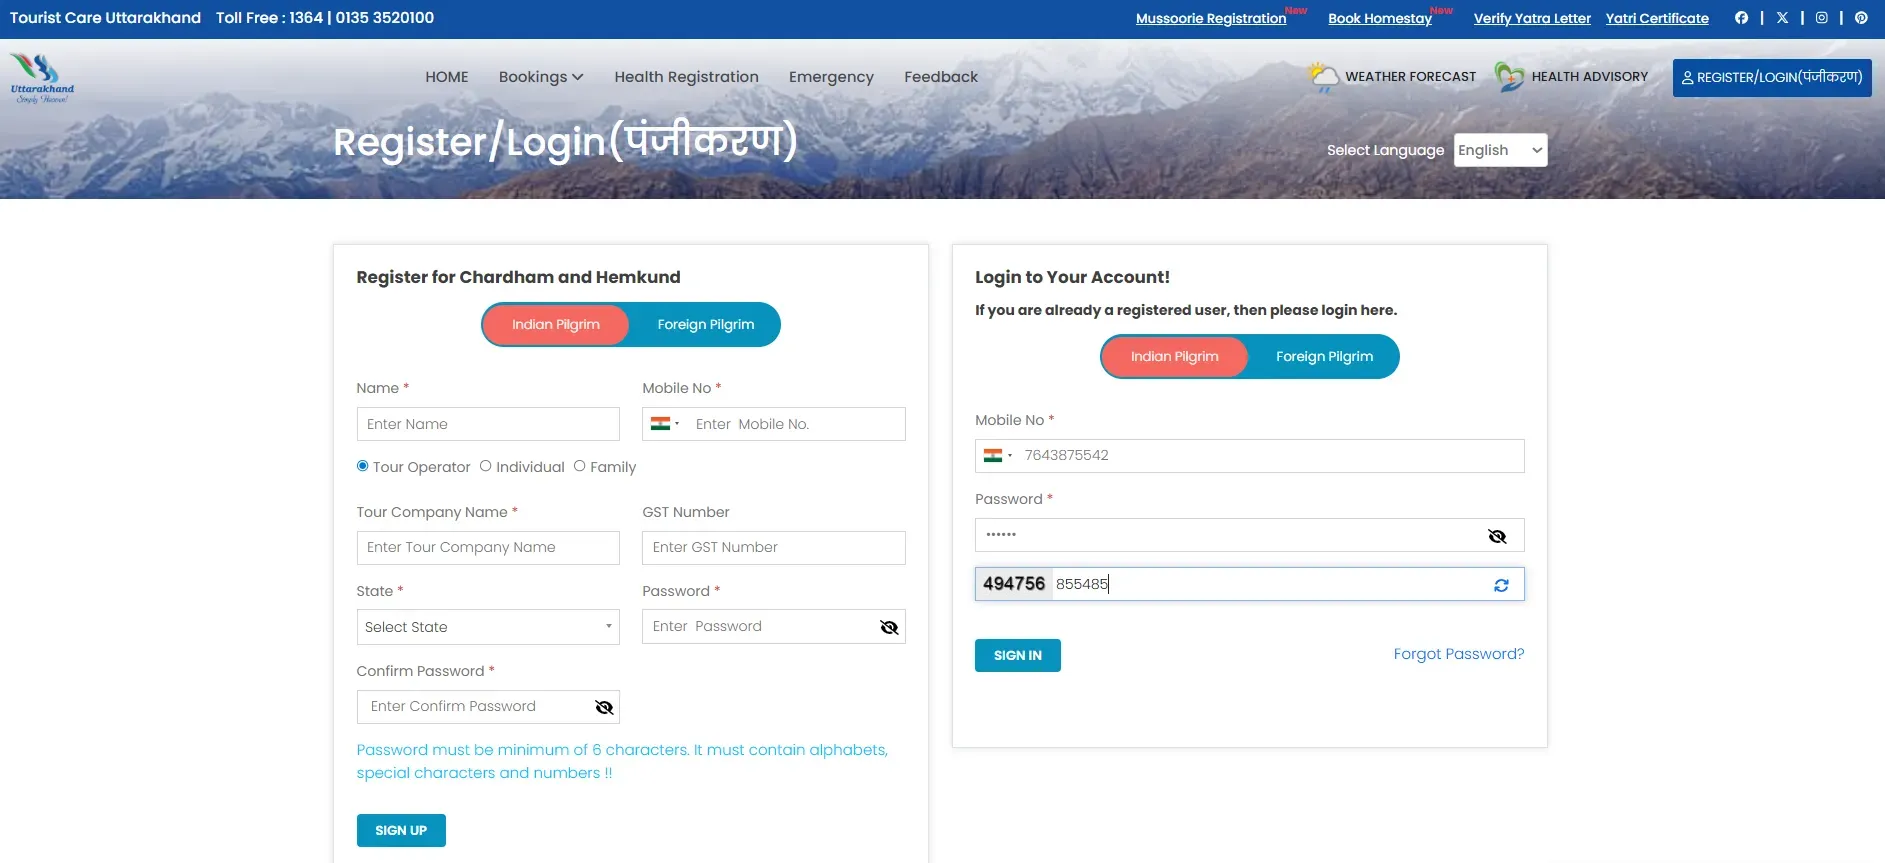Image resolution: width=1885 pixels, height=863 pixels.
Task: Select the Family radio option
Action: 579,466
